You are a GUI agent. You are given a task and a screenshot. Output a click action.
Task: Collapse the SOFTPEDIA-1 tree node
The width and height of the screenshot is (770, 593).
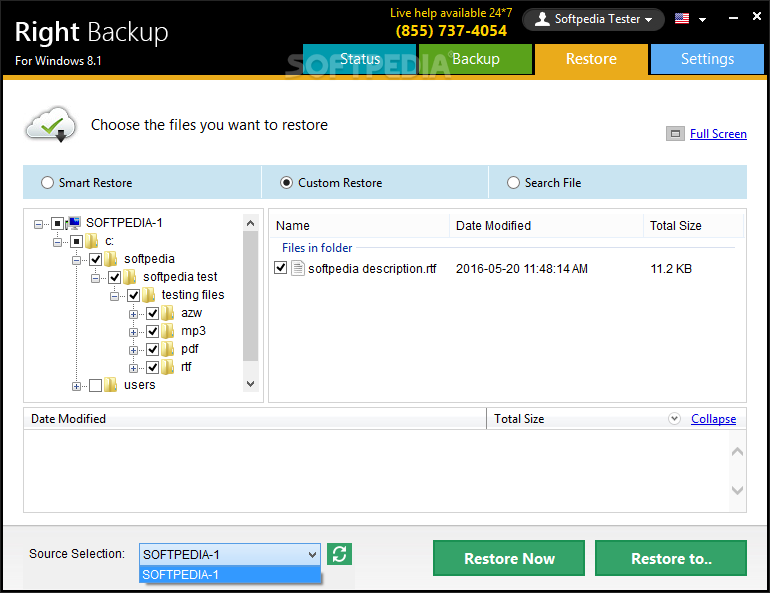(38, 224)
